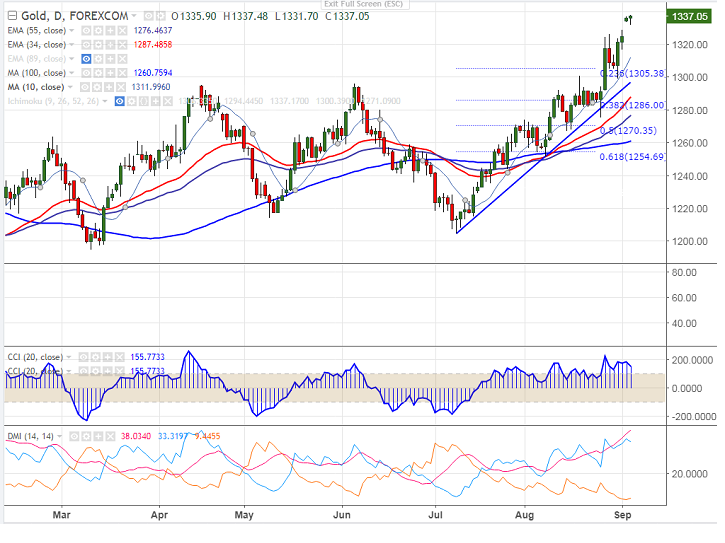The width and height of the screenshot is (725, 543).
Task: Hide EMA (34, close) with eye icon
Action: coord(86,45)
